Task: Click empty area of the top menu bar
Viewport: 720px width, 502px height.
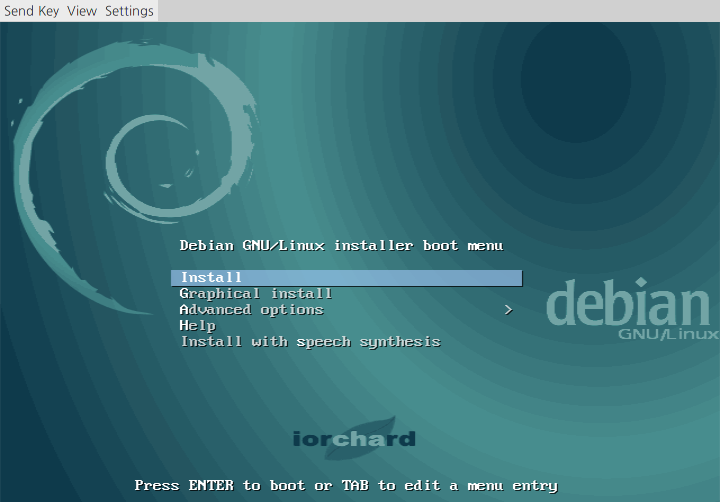Action: [440, 11]
